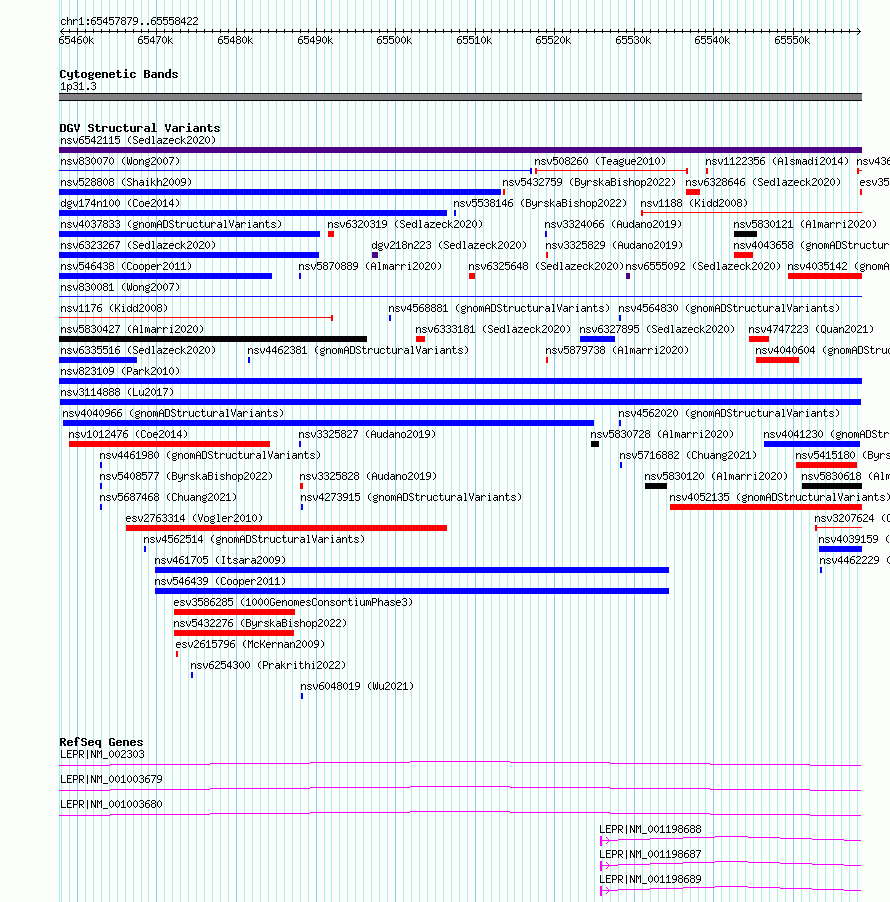The height and width of the screenshot is (902, 890).
Task: Click the 1p31.3 cytogenetic band bar
Action: [x=460, y=97]
